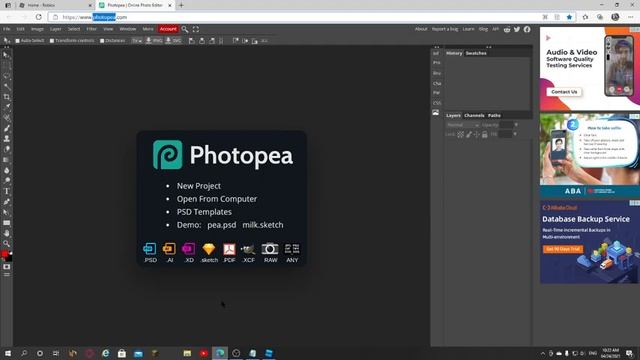Select the Move tool in left toolbar
Screen dimensions: 640x360
coord(6,55)
